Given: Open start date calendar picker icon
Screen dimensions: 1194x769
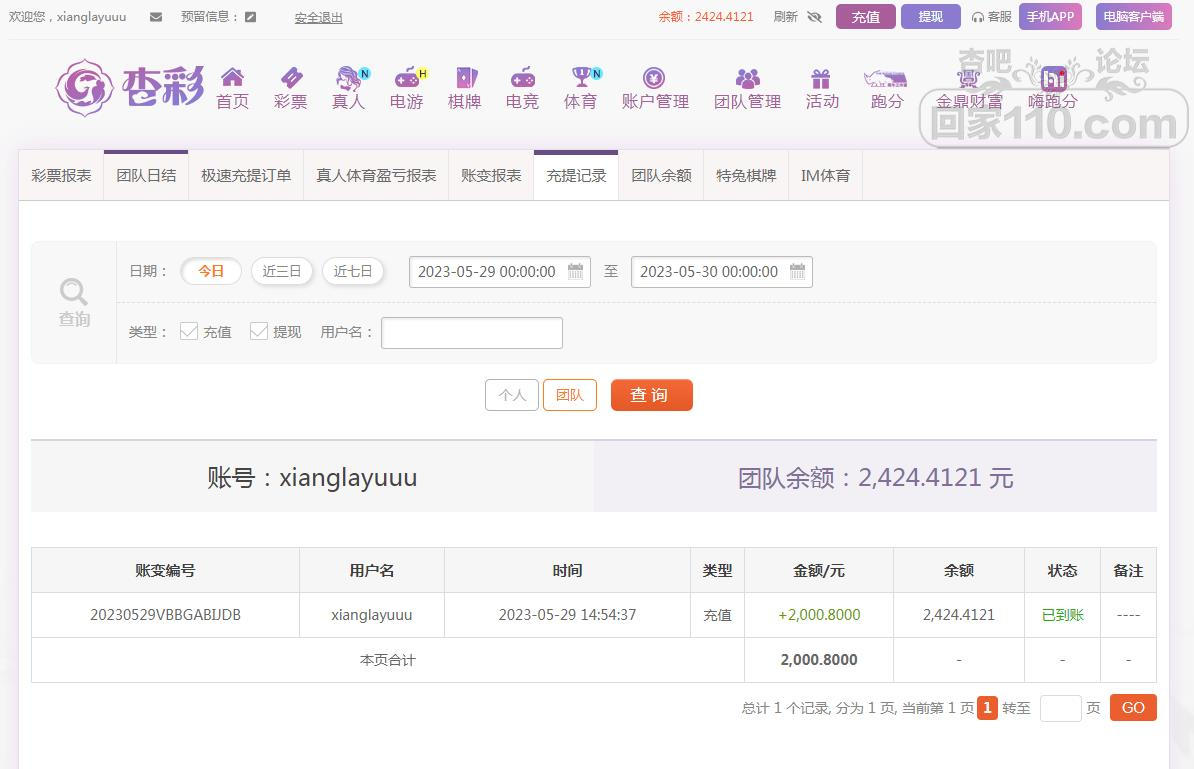Looking at the screenshot, I should (576, 271).
